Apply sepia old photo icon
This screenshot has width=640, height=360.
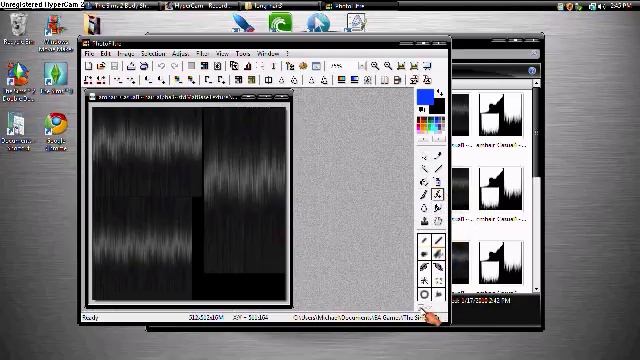coord(251,80)
